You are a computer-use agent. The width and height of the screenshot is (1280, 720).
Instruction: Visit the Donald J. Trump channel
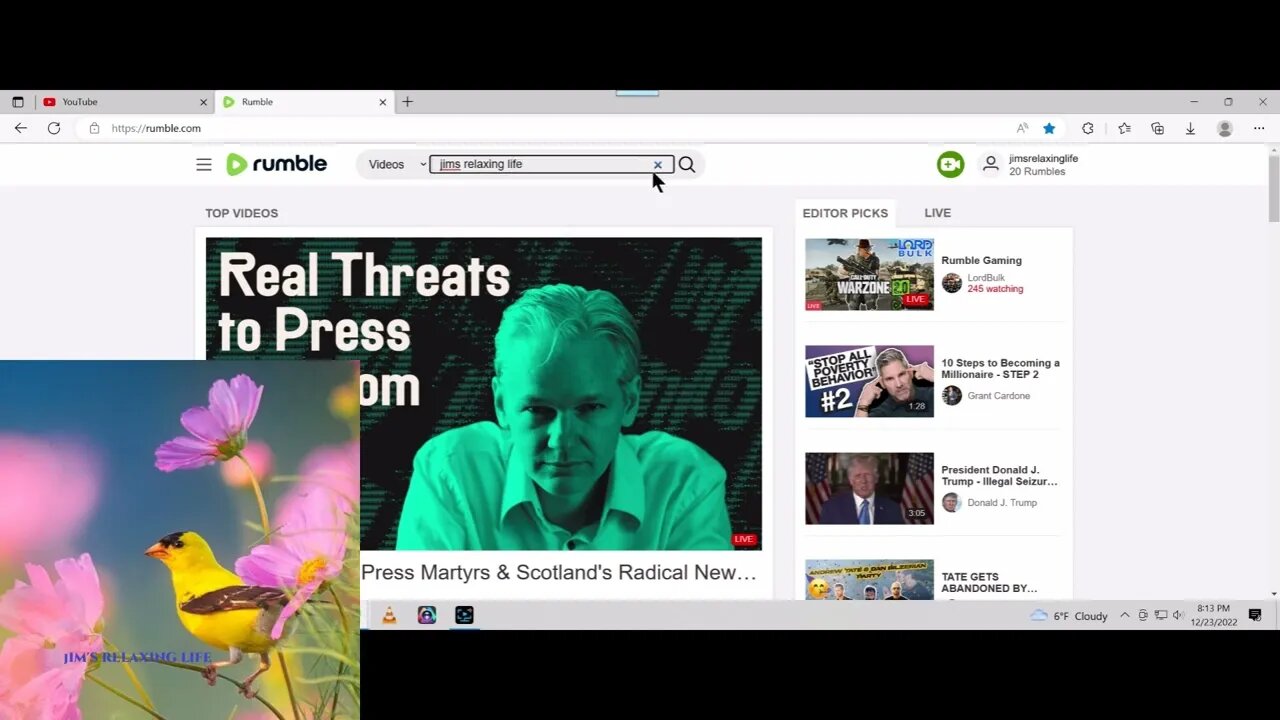1002,503
